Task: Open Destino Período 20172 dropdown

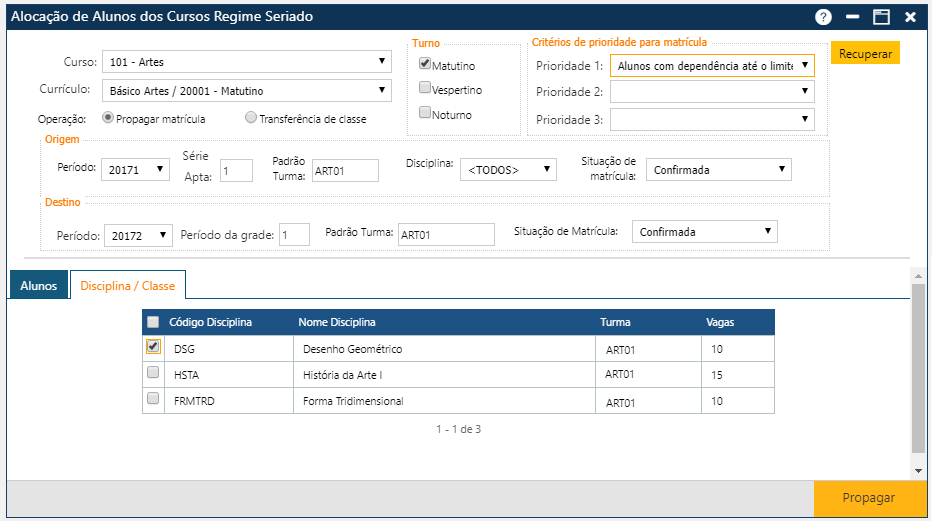Action: coord(138,236)
